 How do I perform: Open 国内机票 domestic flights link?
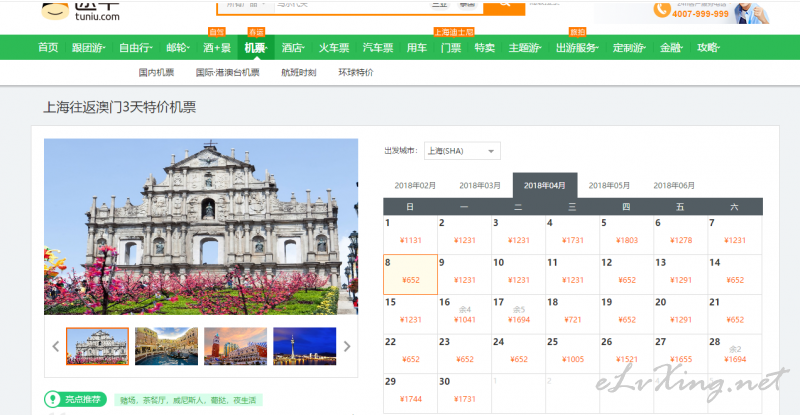coord(156,72)
